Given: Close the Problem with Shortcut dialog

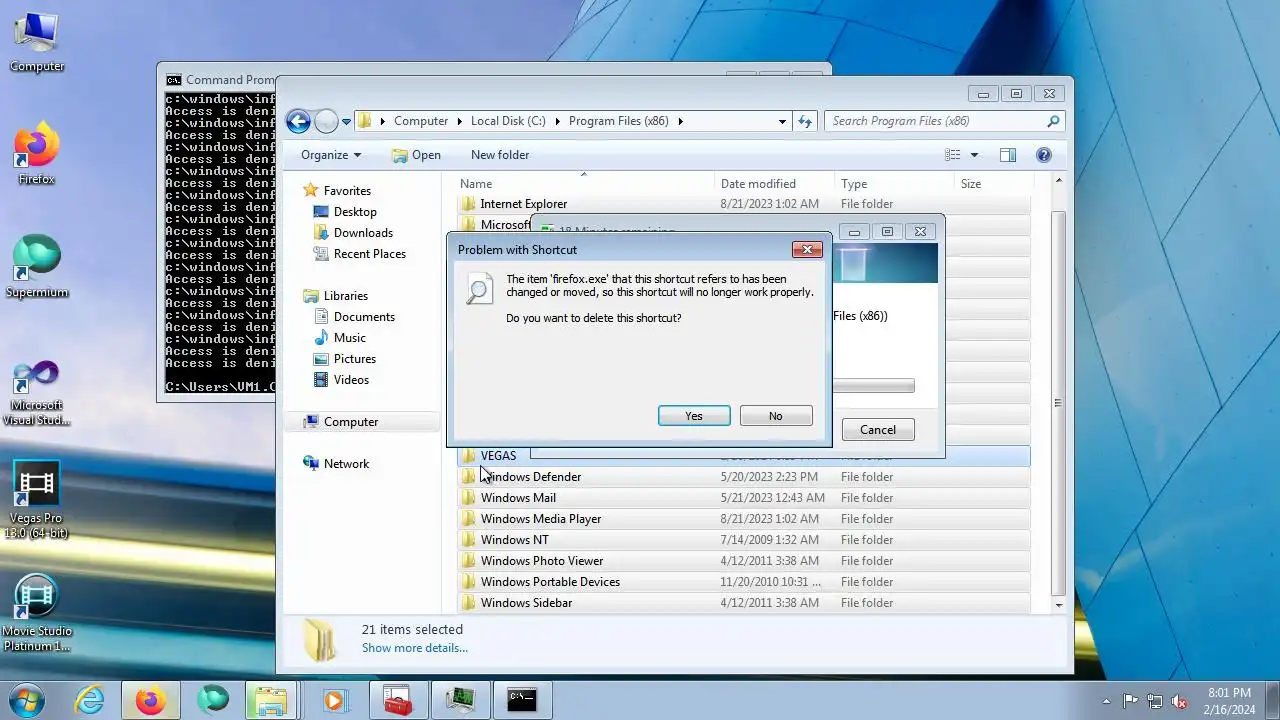Looking at the screenshot, I should pos(807,249).
